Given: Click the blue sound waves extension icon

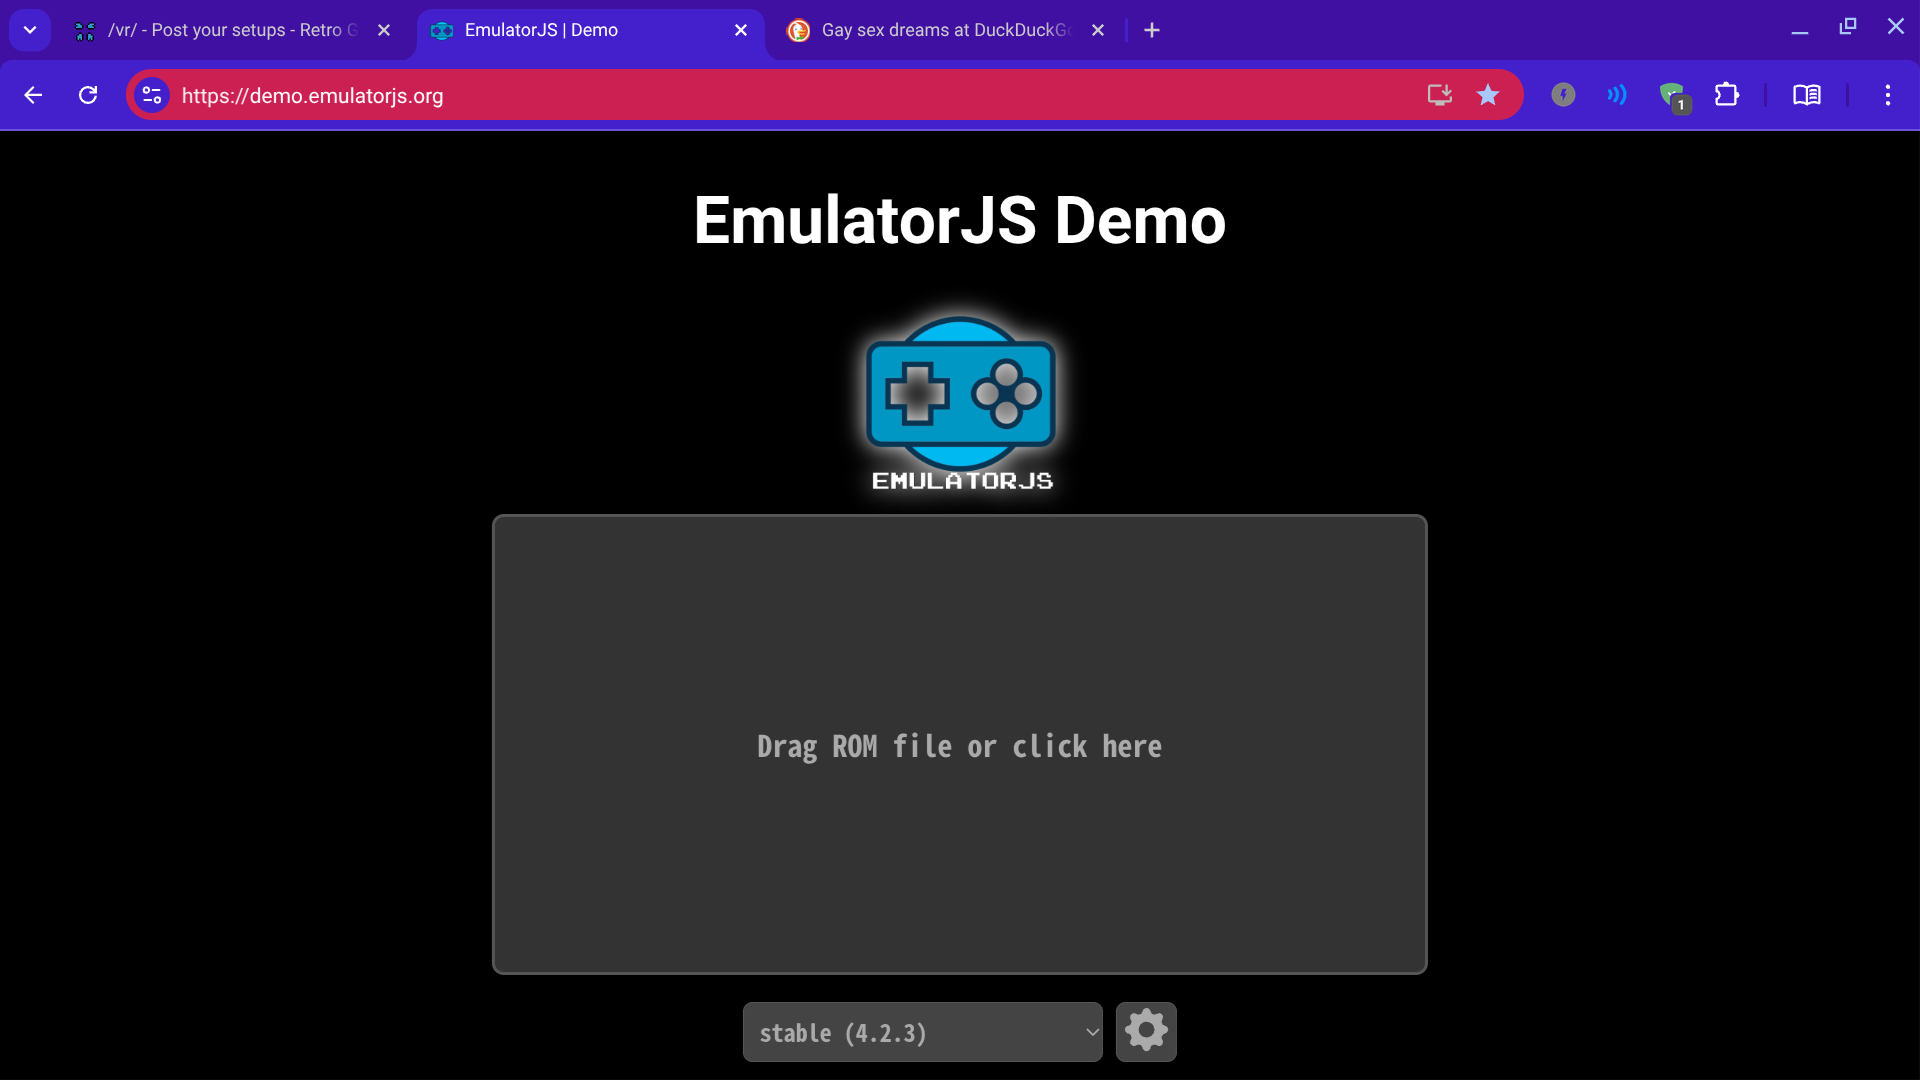Looking at the screenshot, I should coord(1617,95).
